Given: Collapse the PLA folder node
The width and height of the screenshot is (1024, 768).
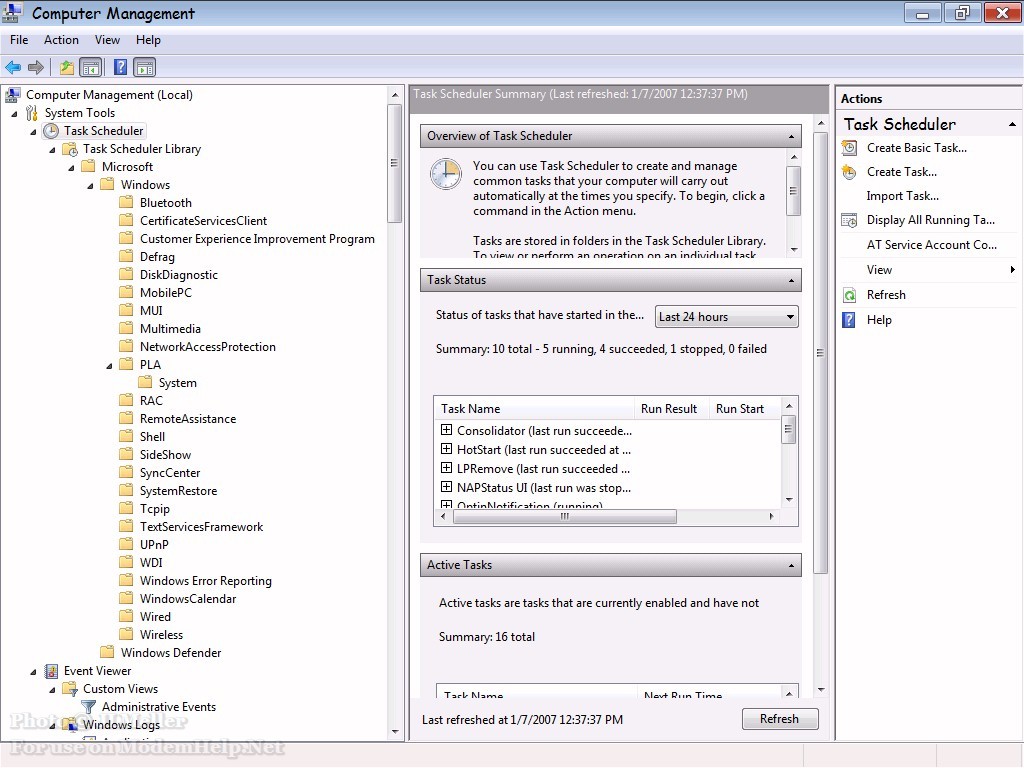Looking at the screenshot, I should [x=109, y=366].
